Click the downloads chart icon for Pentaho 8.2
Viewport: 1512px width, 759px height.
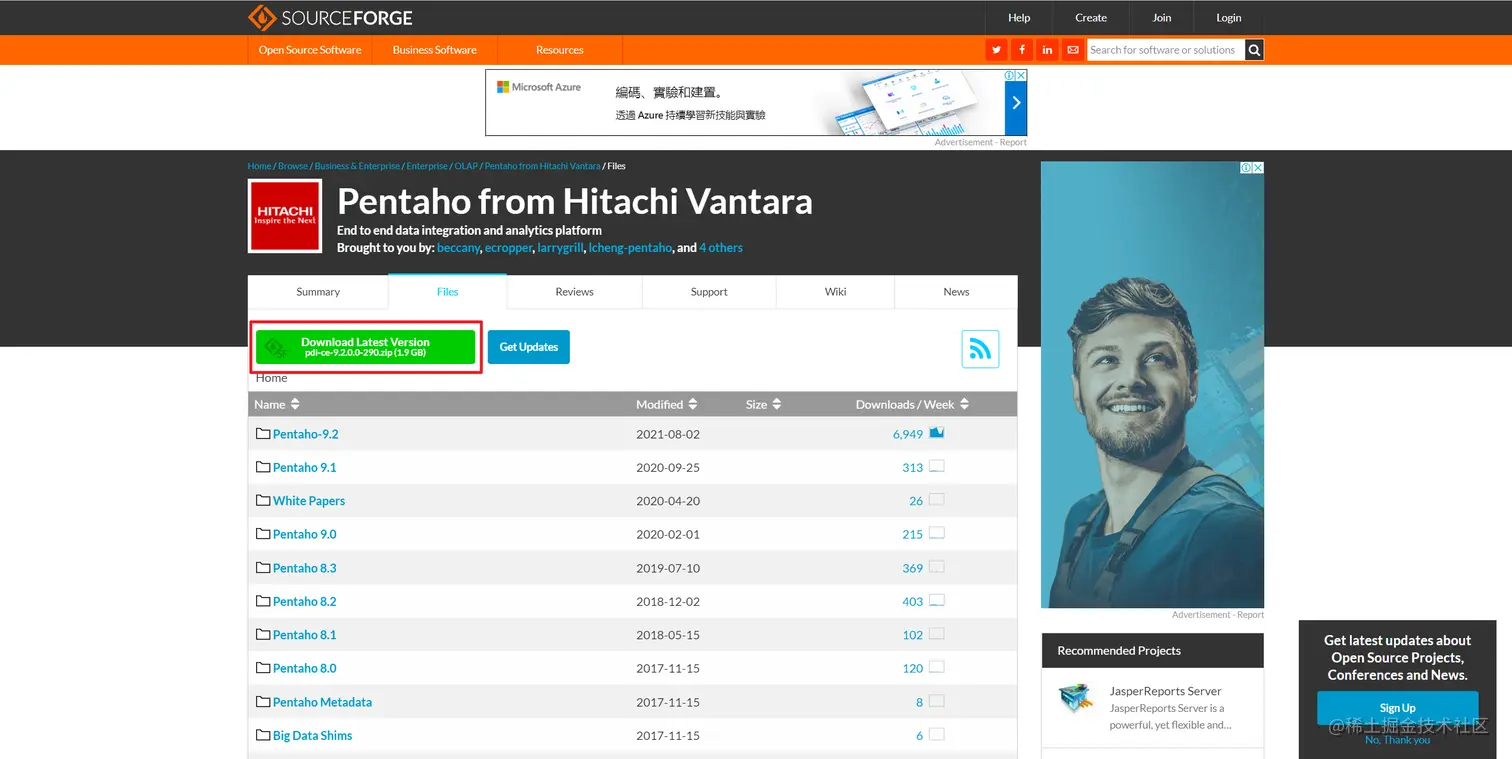point(937,600)
